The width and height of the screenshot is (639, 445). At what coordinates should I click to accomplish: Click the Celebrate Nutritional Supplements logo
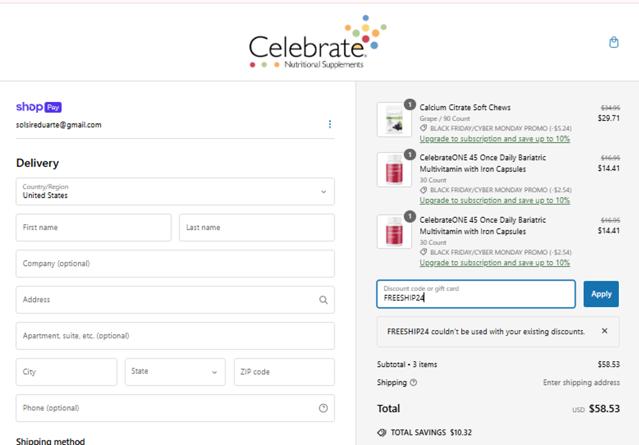tap(318, 42)
